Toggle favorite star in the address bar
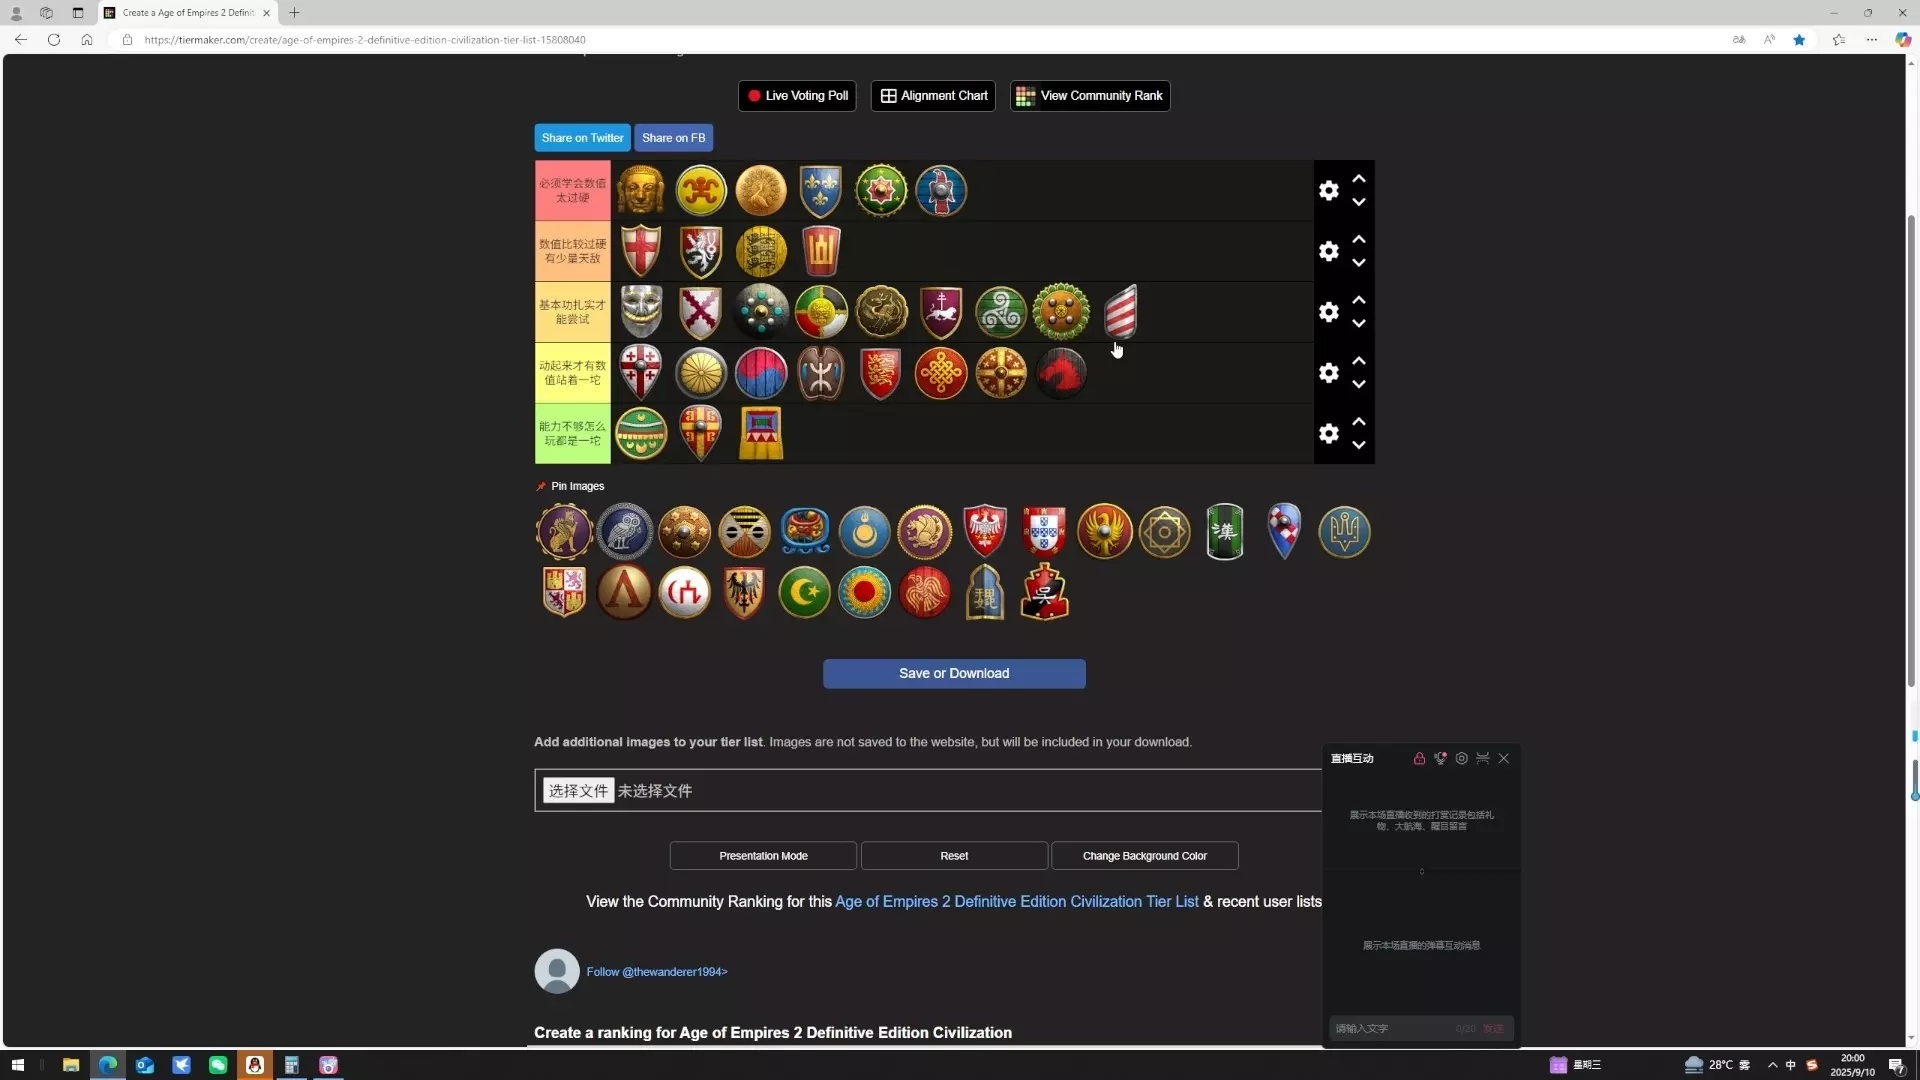 tap(1799, 40)
